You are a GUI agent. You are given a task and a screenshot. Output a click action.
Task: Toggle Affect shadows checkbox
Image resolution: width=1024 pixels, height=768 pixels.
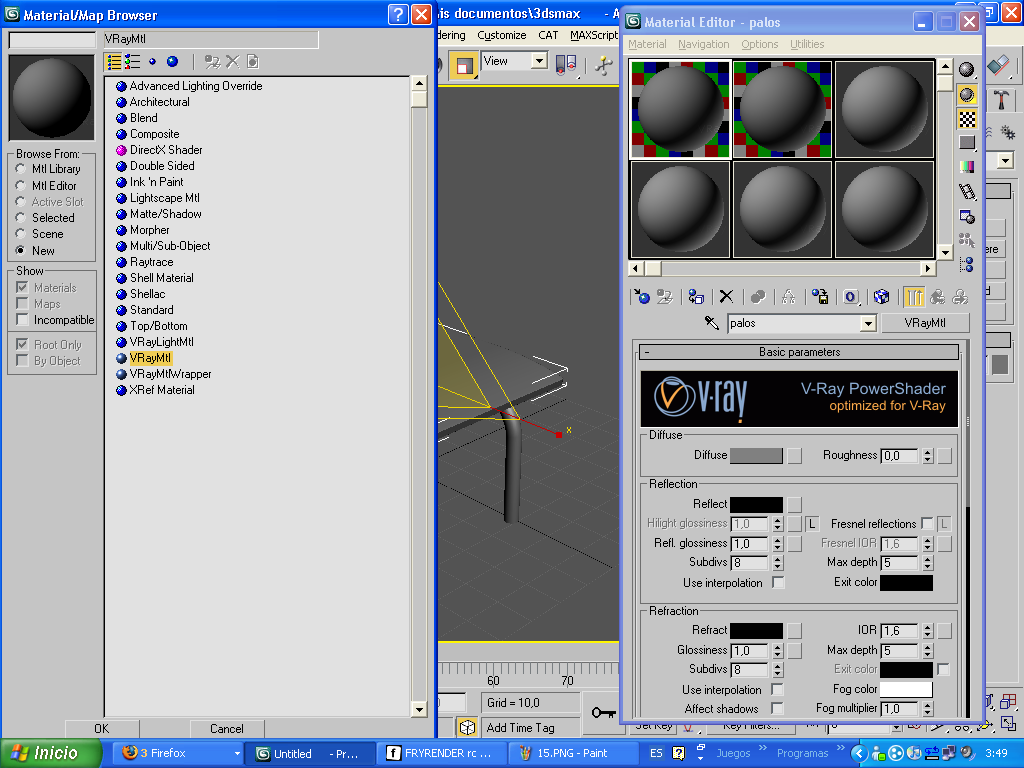click(x=777, y=708)
